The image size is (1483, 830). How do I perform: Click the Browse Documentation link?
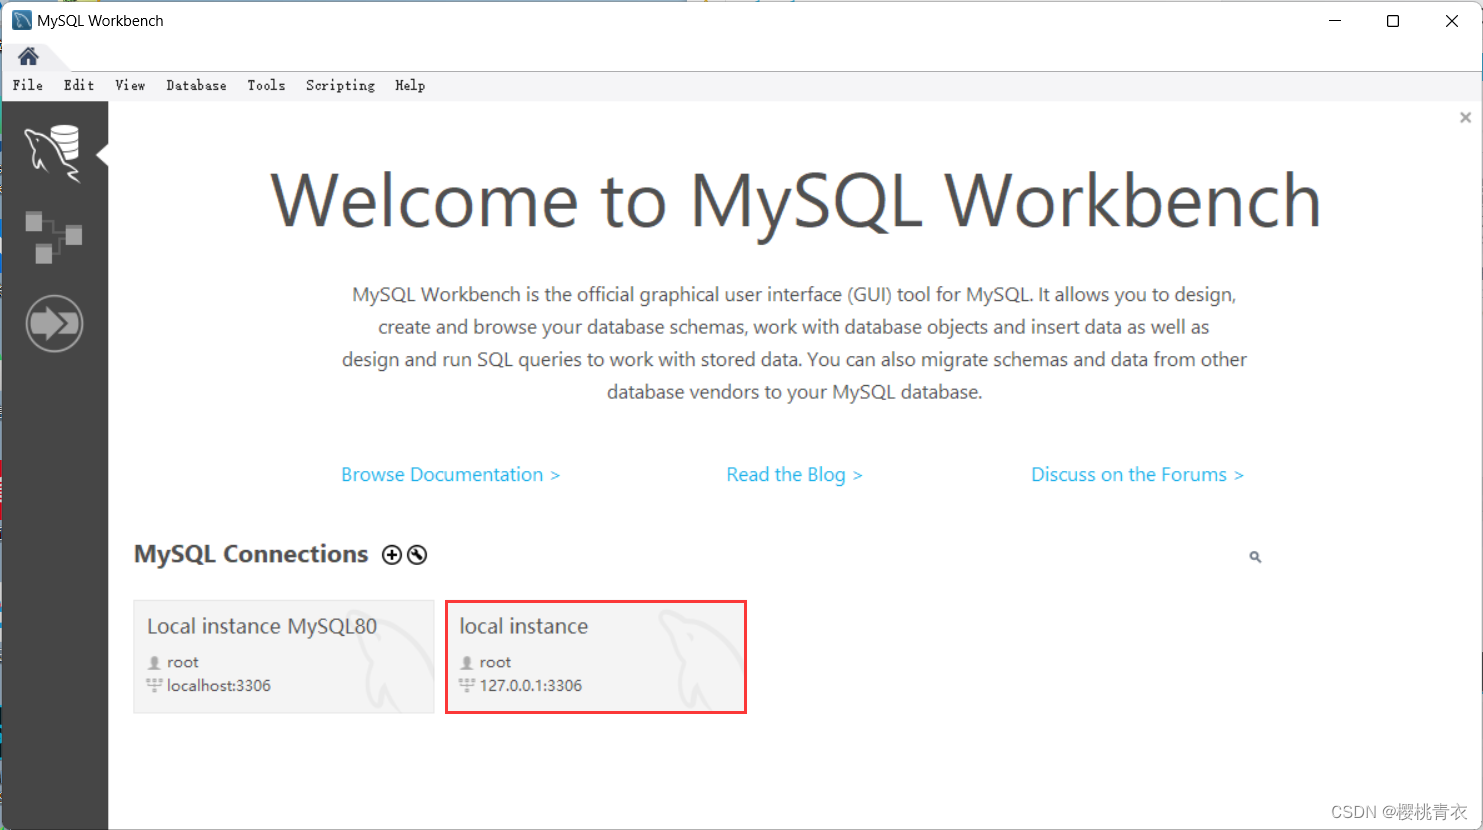(450, 475)
